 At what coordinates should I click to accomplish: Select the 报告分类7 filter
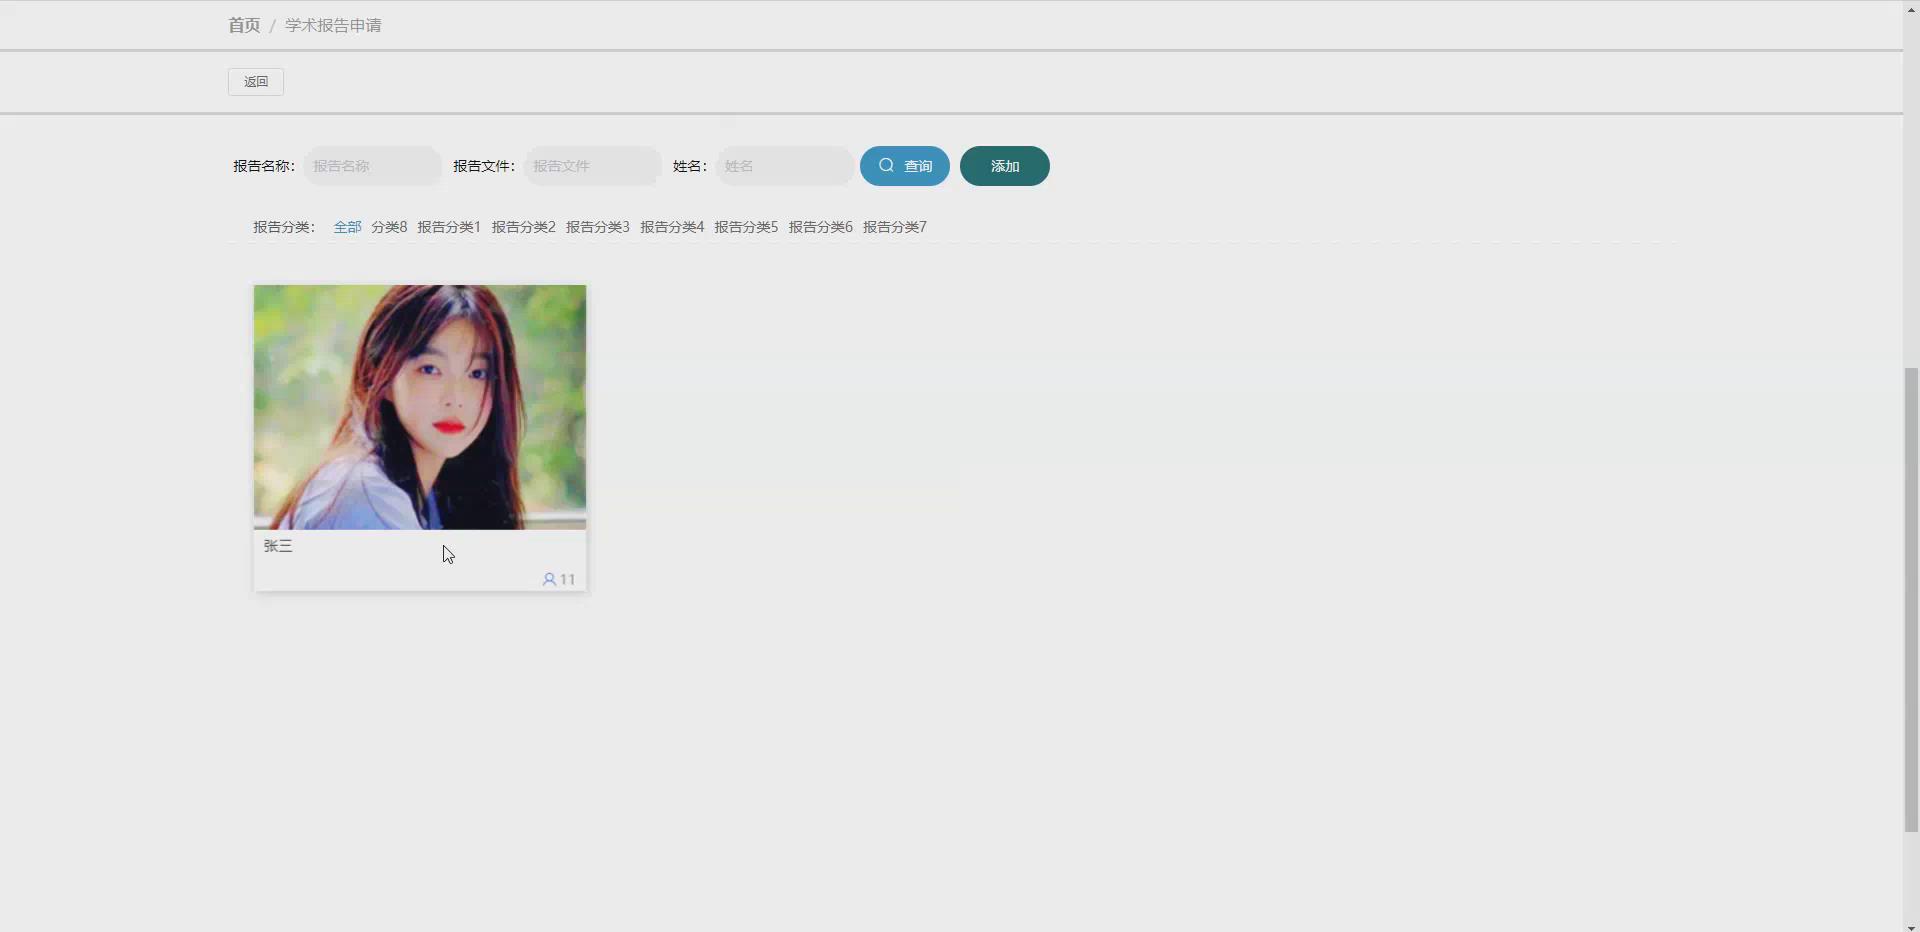(895, 227)
